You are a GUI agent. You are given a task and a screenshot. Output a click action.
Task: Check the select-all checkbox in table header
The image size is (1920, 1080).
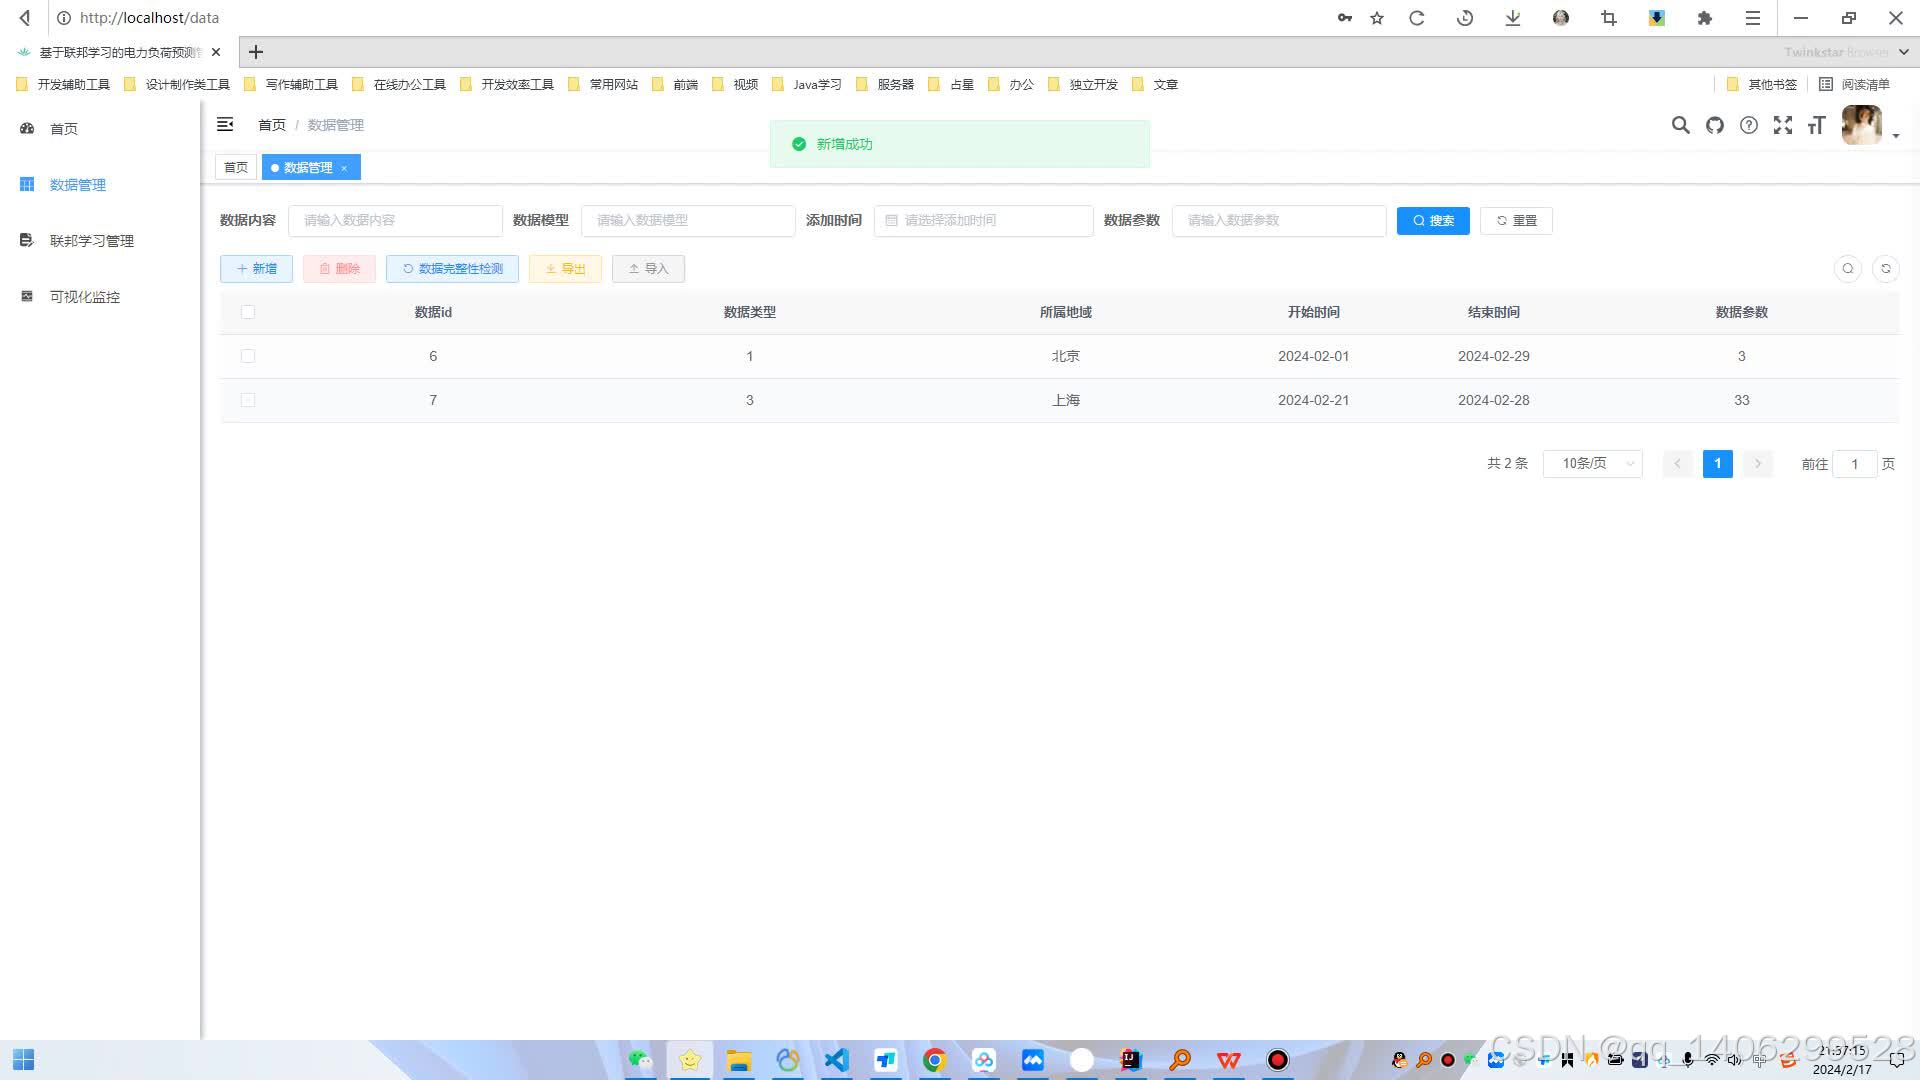coord(248,312)
